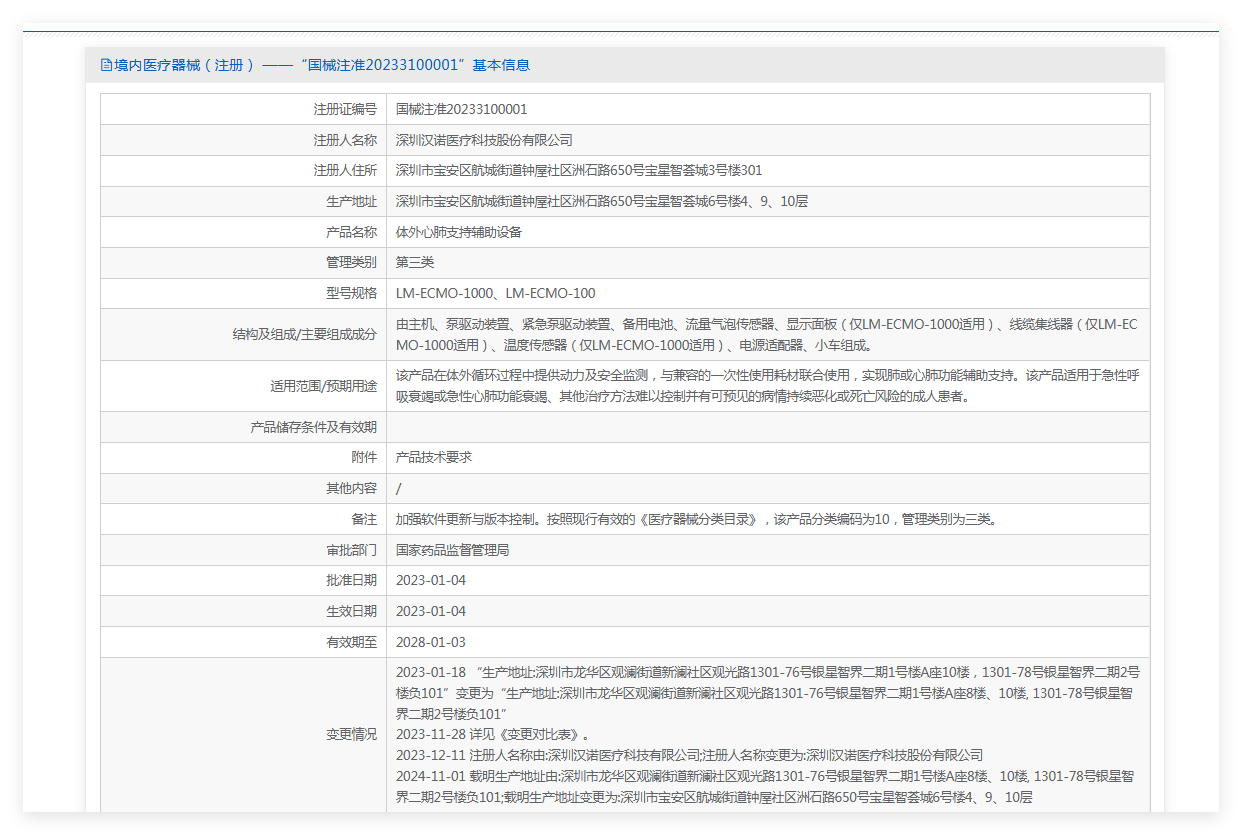Viewport: 1242px width, 835px height.
Task: Click the document icon beside the panel title
Action: [107, 65]
